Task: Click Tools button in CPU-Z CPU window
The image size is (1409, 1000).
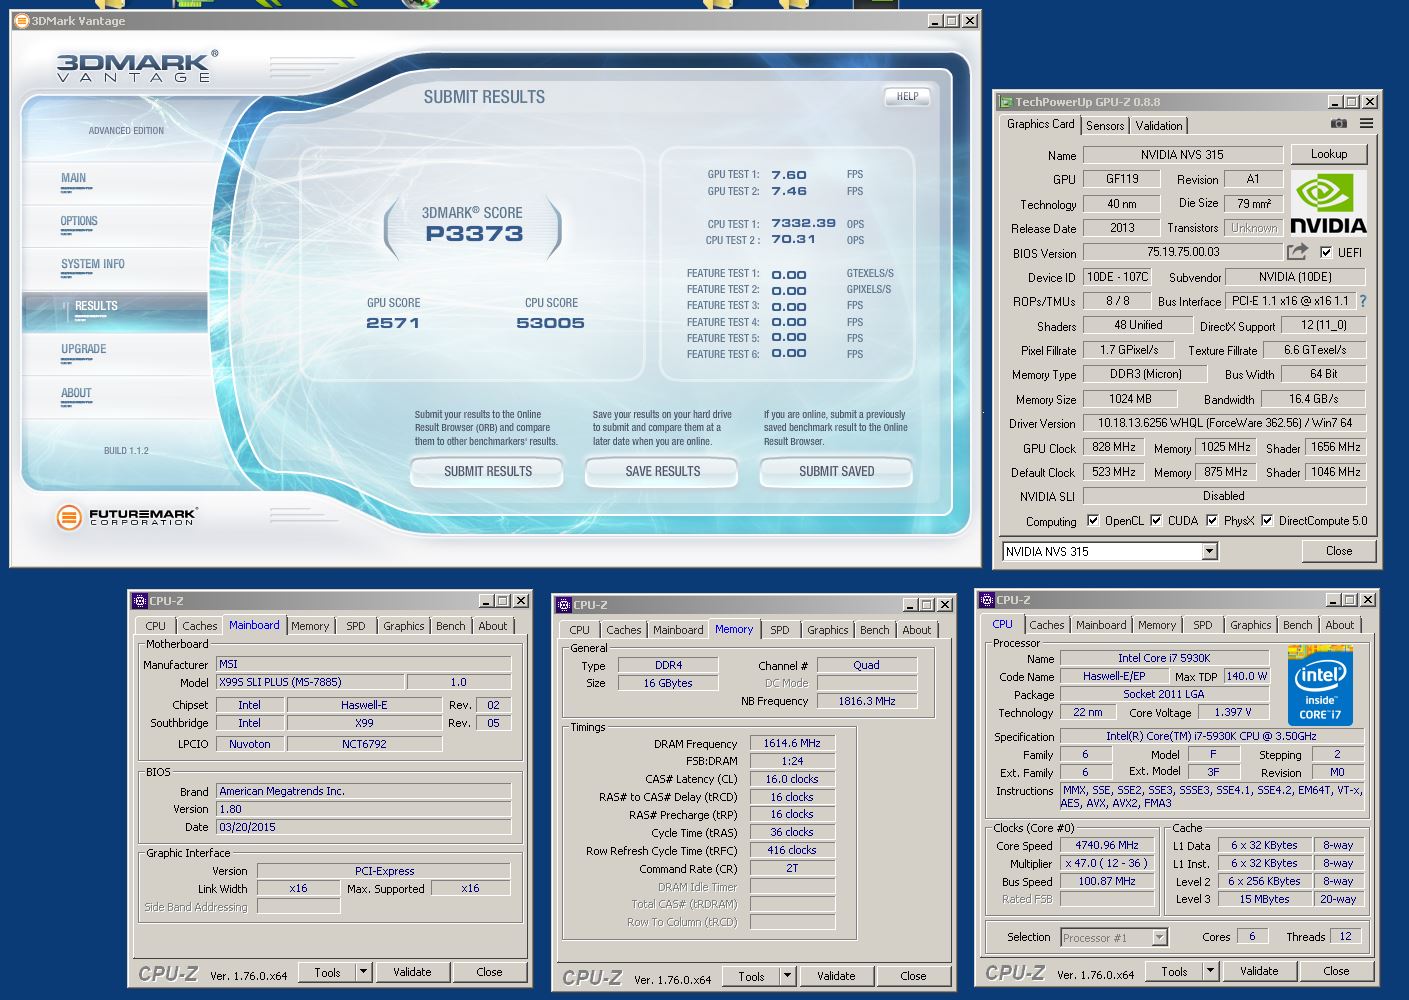Action: point(1174,971)
